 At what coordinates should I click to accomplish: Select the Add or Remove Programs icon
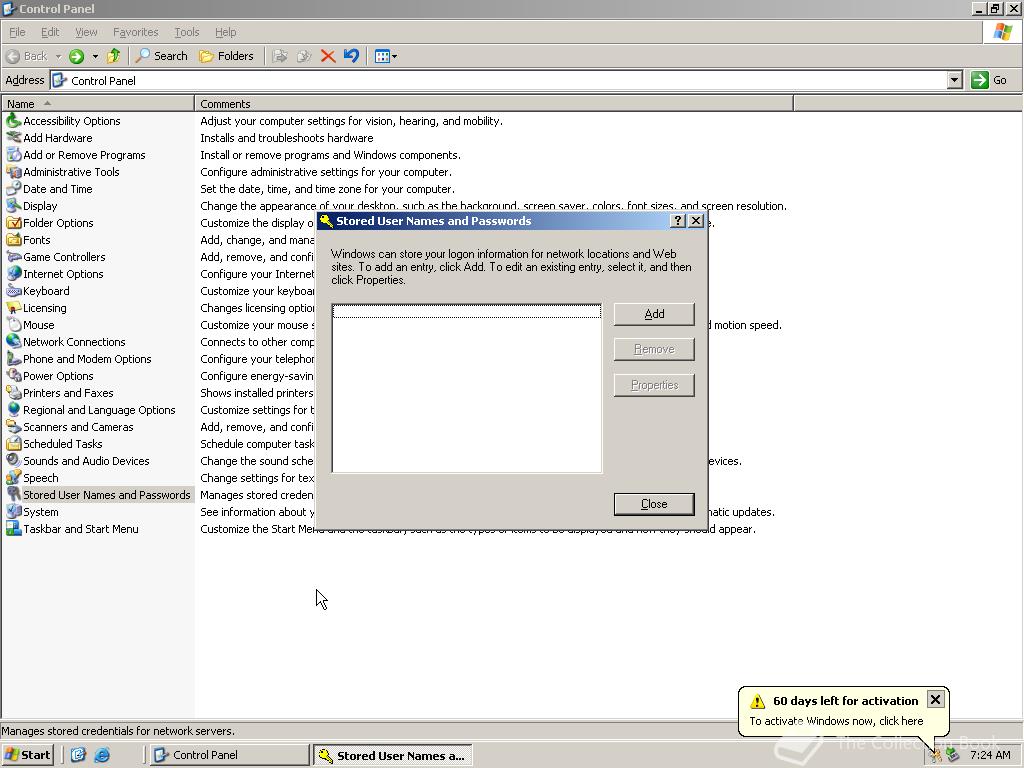[13, 155]
